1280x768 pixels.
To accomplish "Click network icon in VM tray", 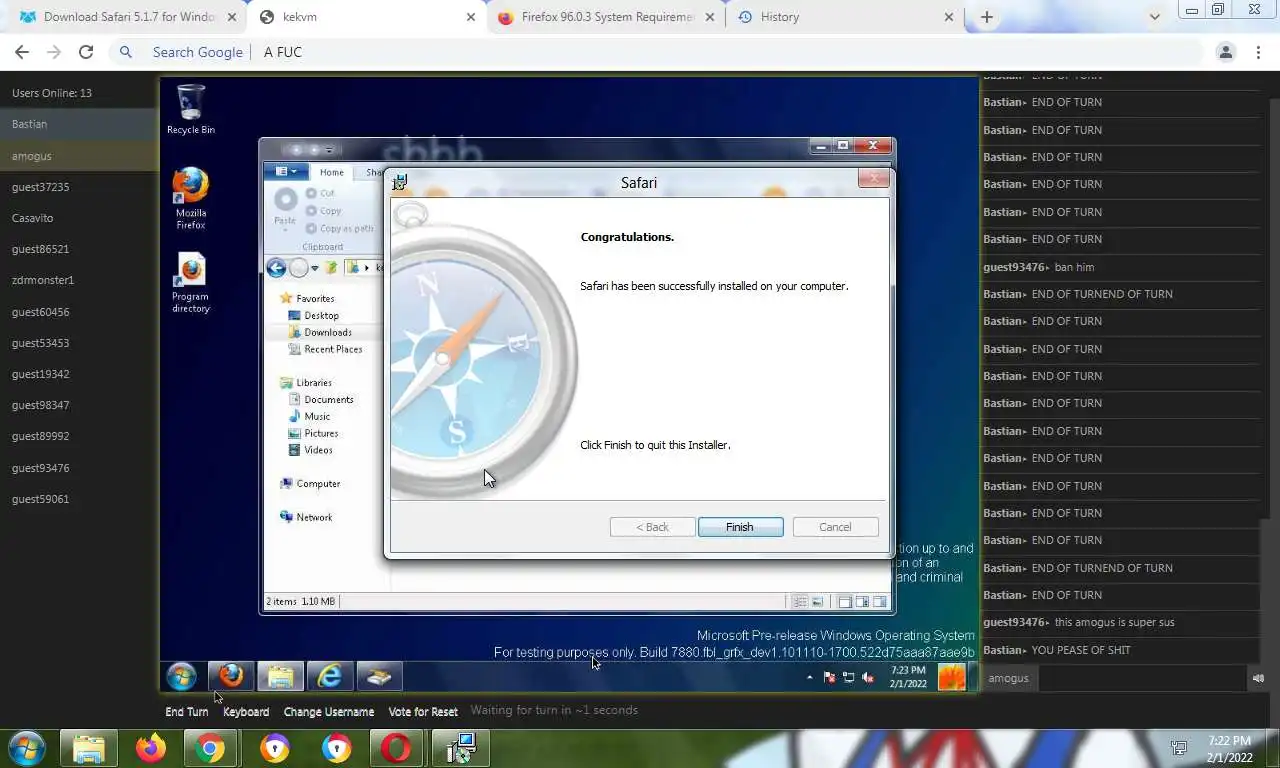I will [x=848, y=677].
